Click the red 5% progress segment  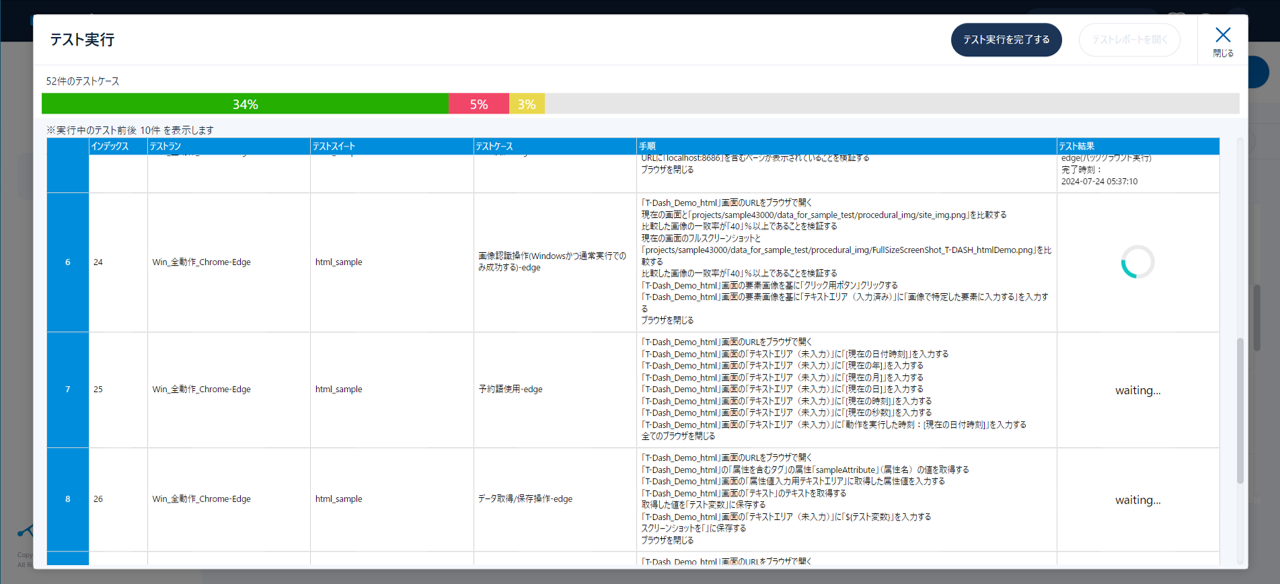click(479, 104)
